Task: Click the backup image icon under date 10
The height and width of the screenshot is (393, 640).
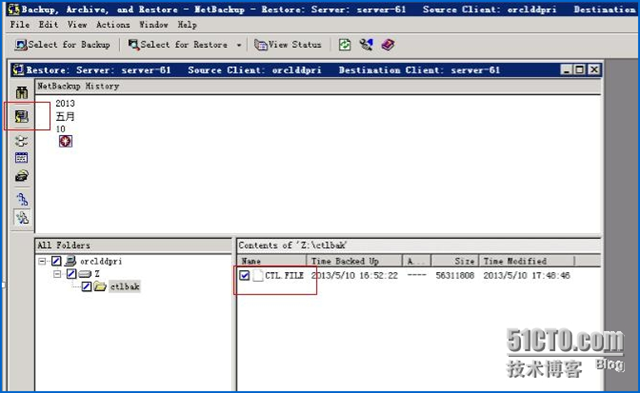Action: [x=65, y=141]
